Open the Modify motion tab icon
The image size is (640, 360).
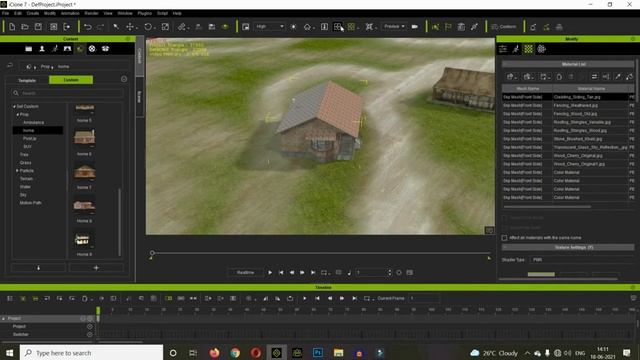click(x=516, y=49)
